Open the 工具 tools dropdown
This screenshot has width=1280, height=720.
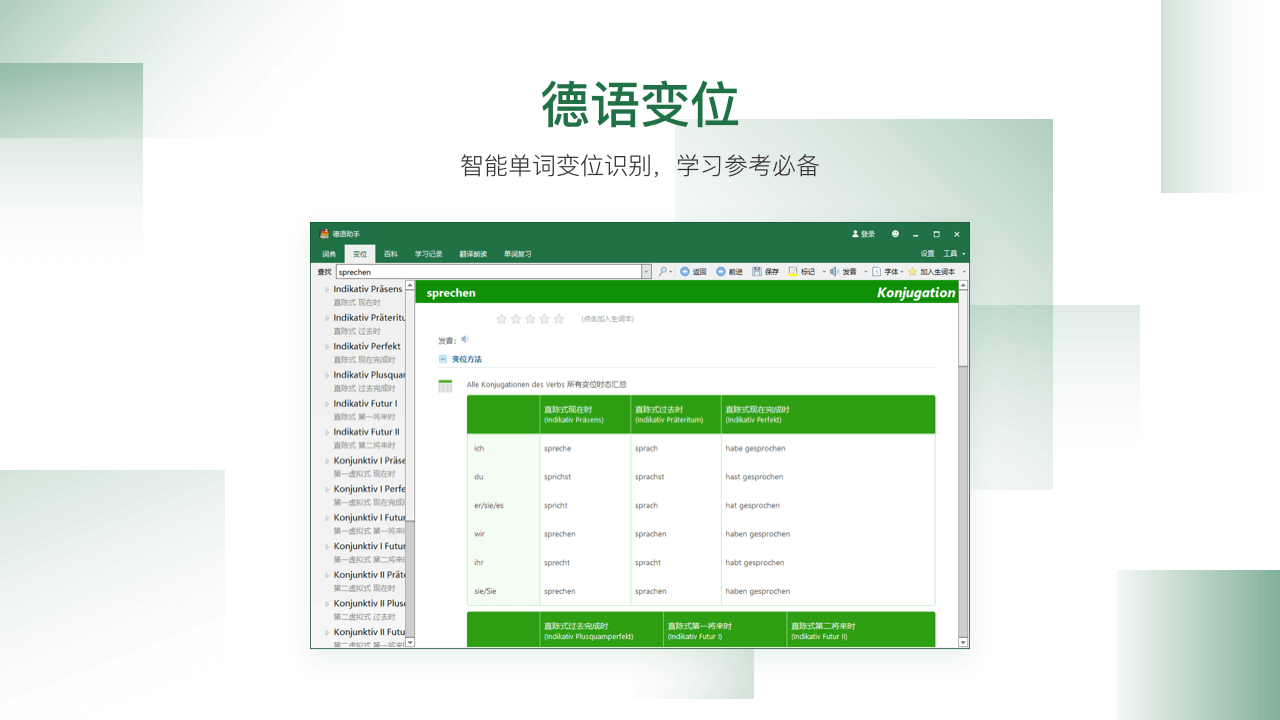(x=950, y=252)
